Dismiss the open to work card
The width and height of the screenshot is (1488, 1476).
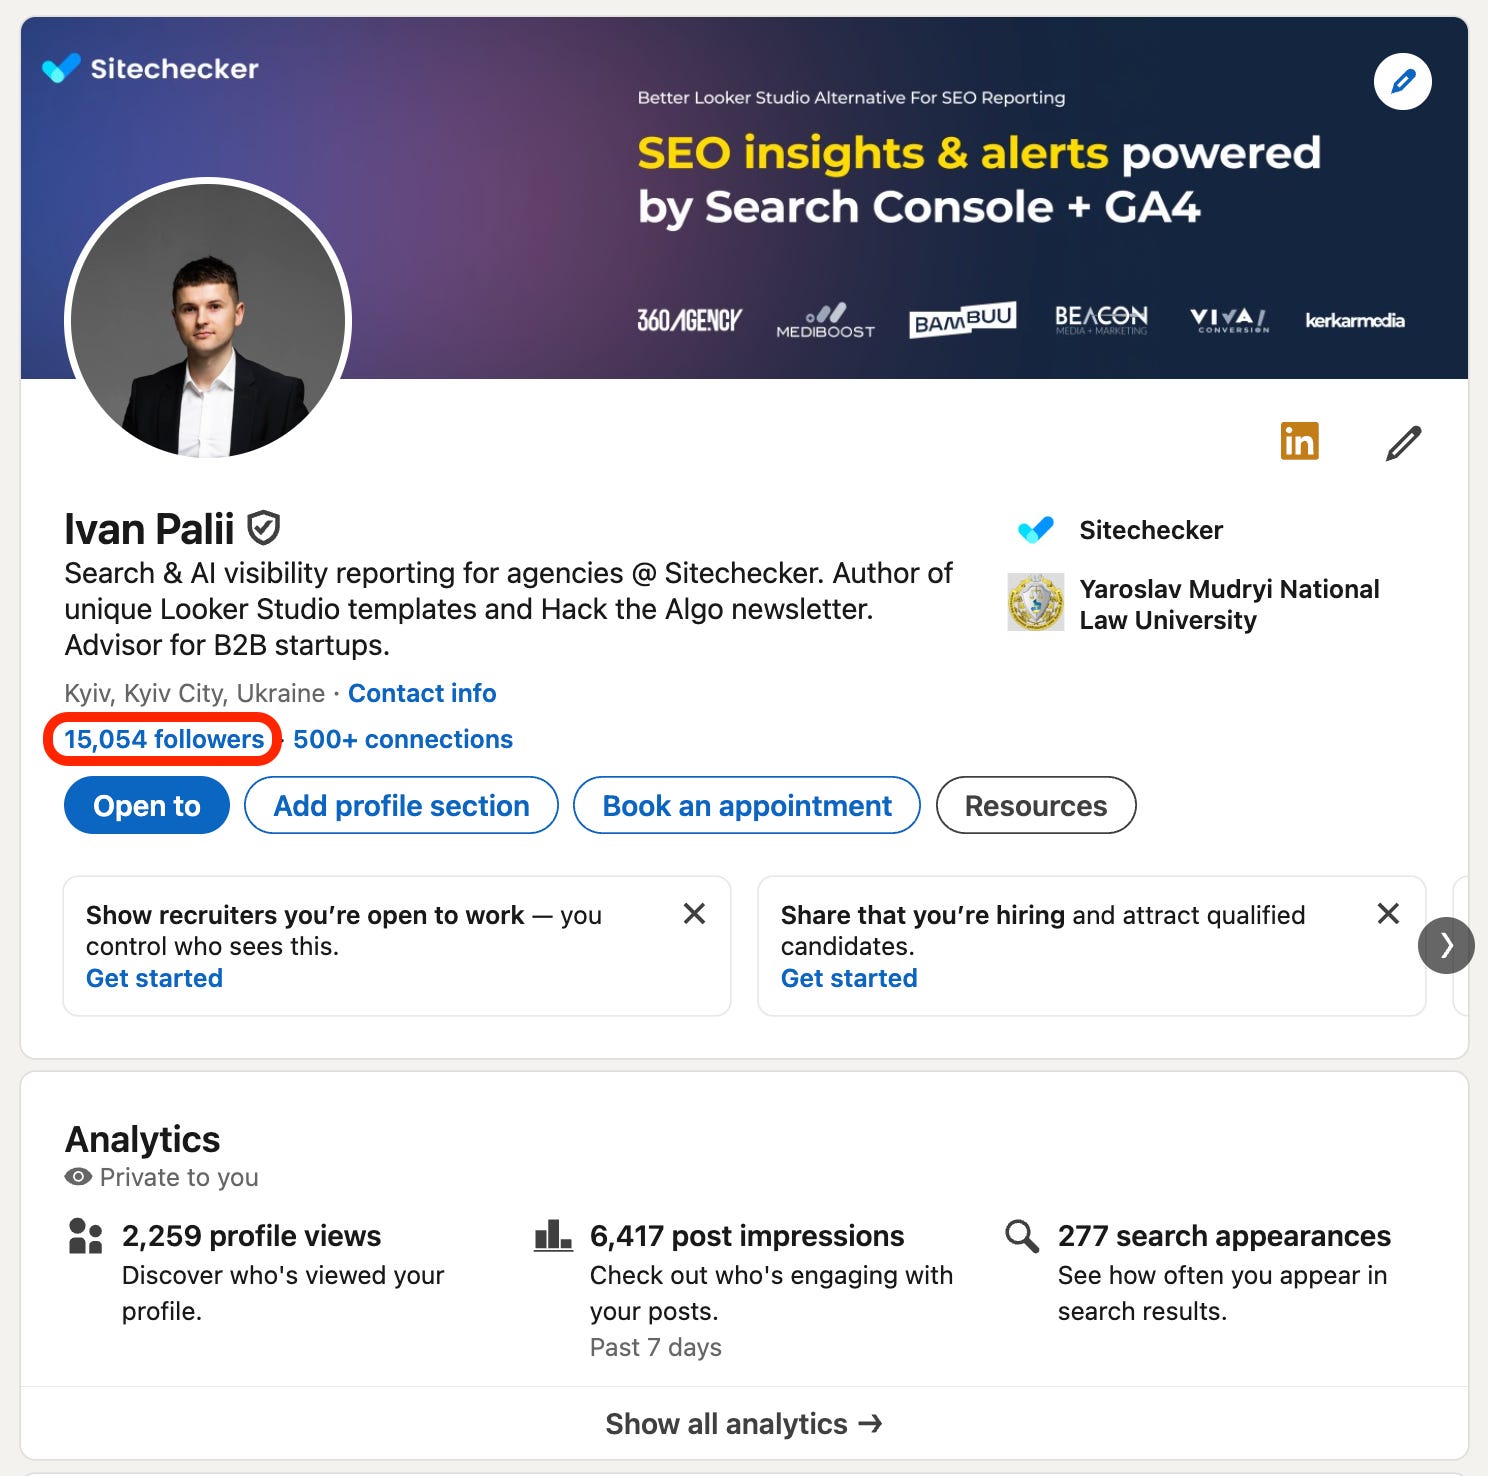[694, 913]
